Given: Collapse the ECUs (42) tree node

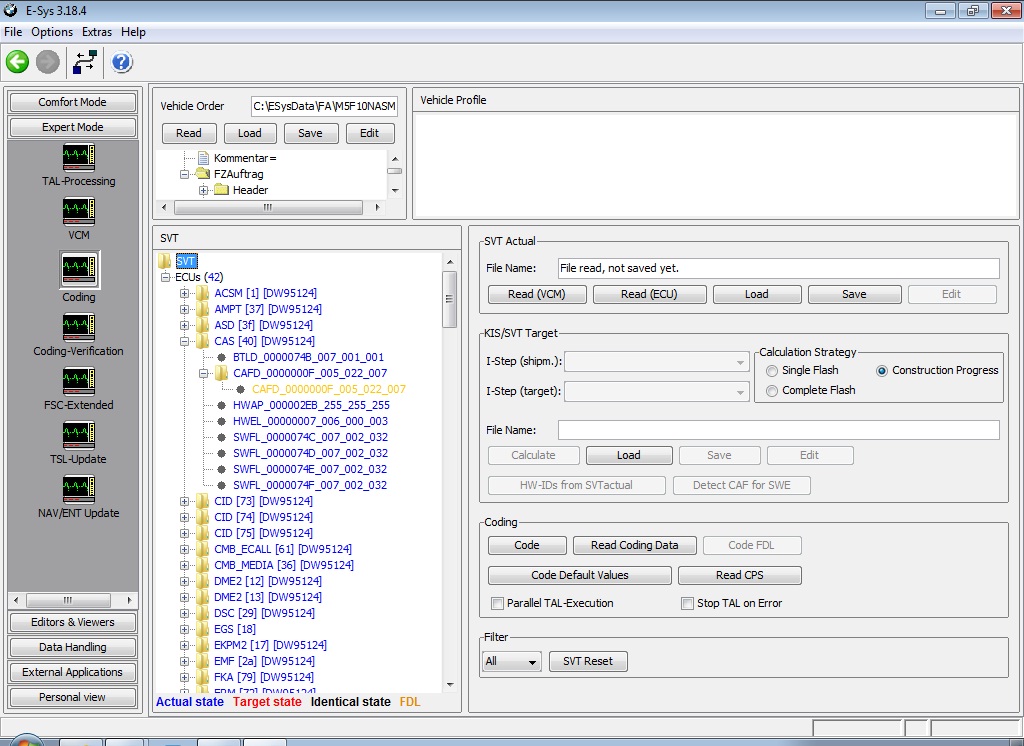Looking at the screenshot, I should point(165,278).
